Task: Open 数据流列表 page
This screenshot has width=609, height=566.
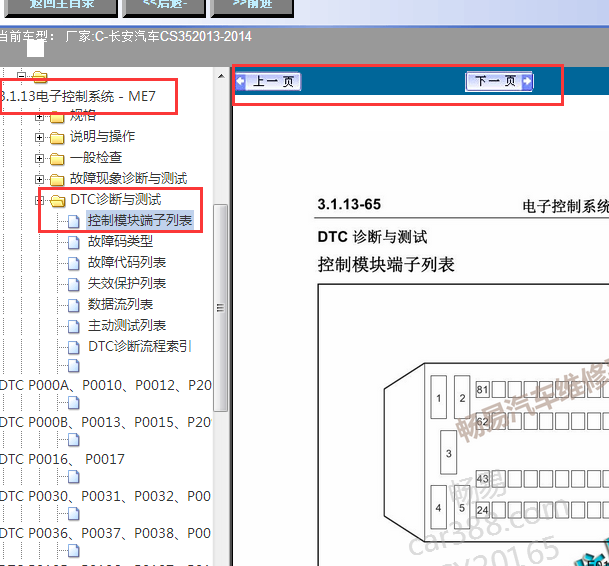Action: [x=120, y=304]
